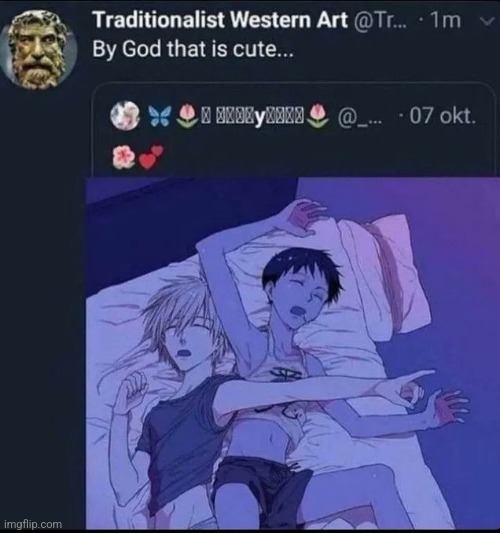Click the first tulip emoji in username

188,116
